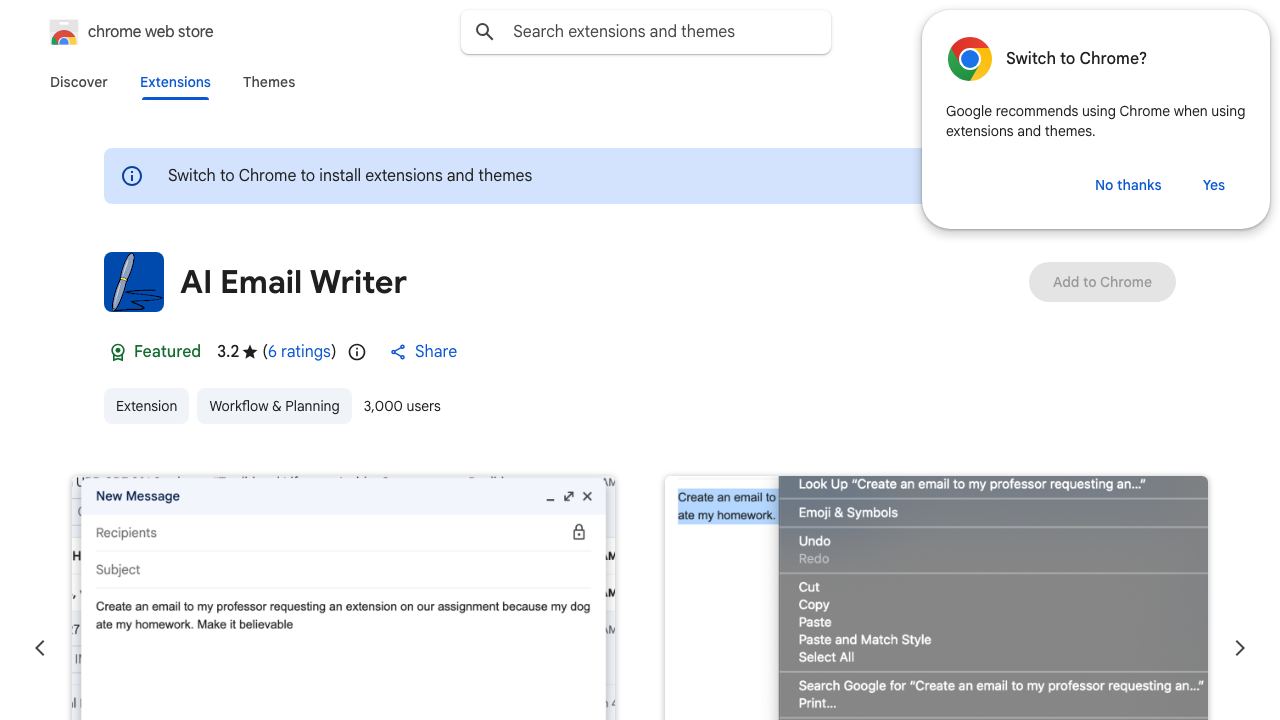Open the Discover tab
Image resolution: width=1280 pixels, height=720 pixels.
[x=79, y=82]
